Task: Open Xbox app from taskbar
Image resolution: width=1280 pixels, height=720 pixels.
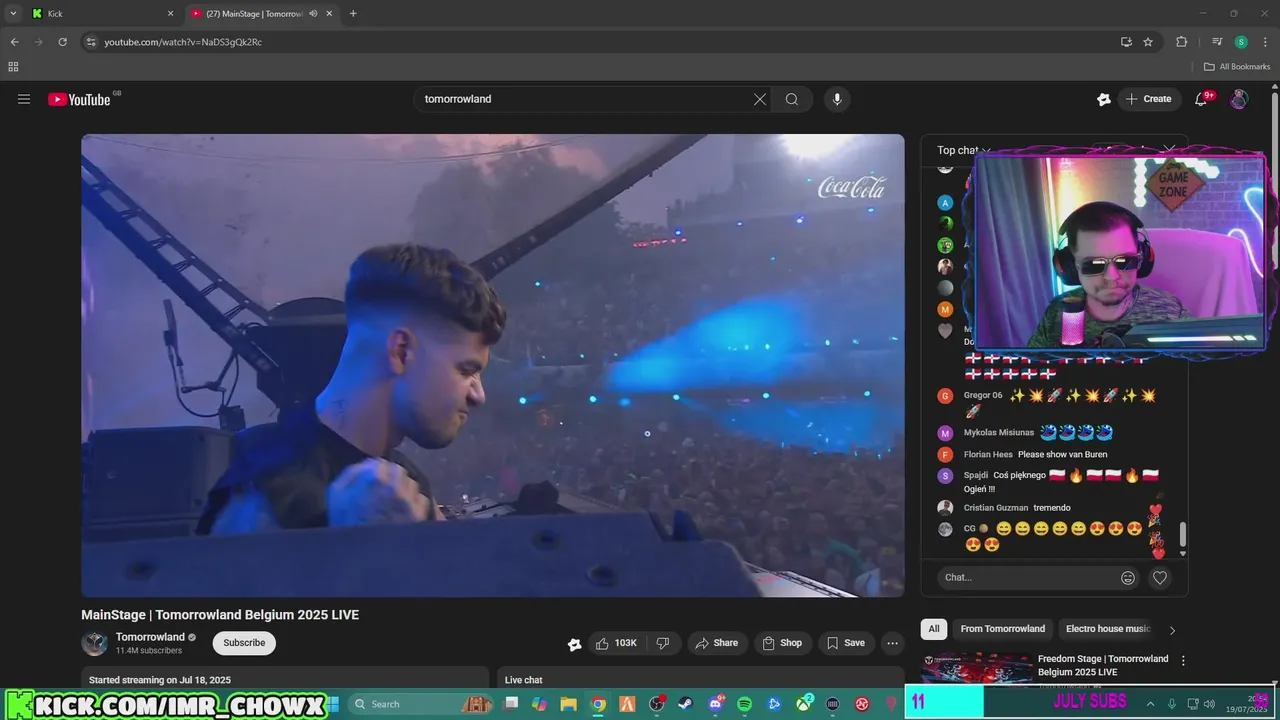Action: coord(803,704)
